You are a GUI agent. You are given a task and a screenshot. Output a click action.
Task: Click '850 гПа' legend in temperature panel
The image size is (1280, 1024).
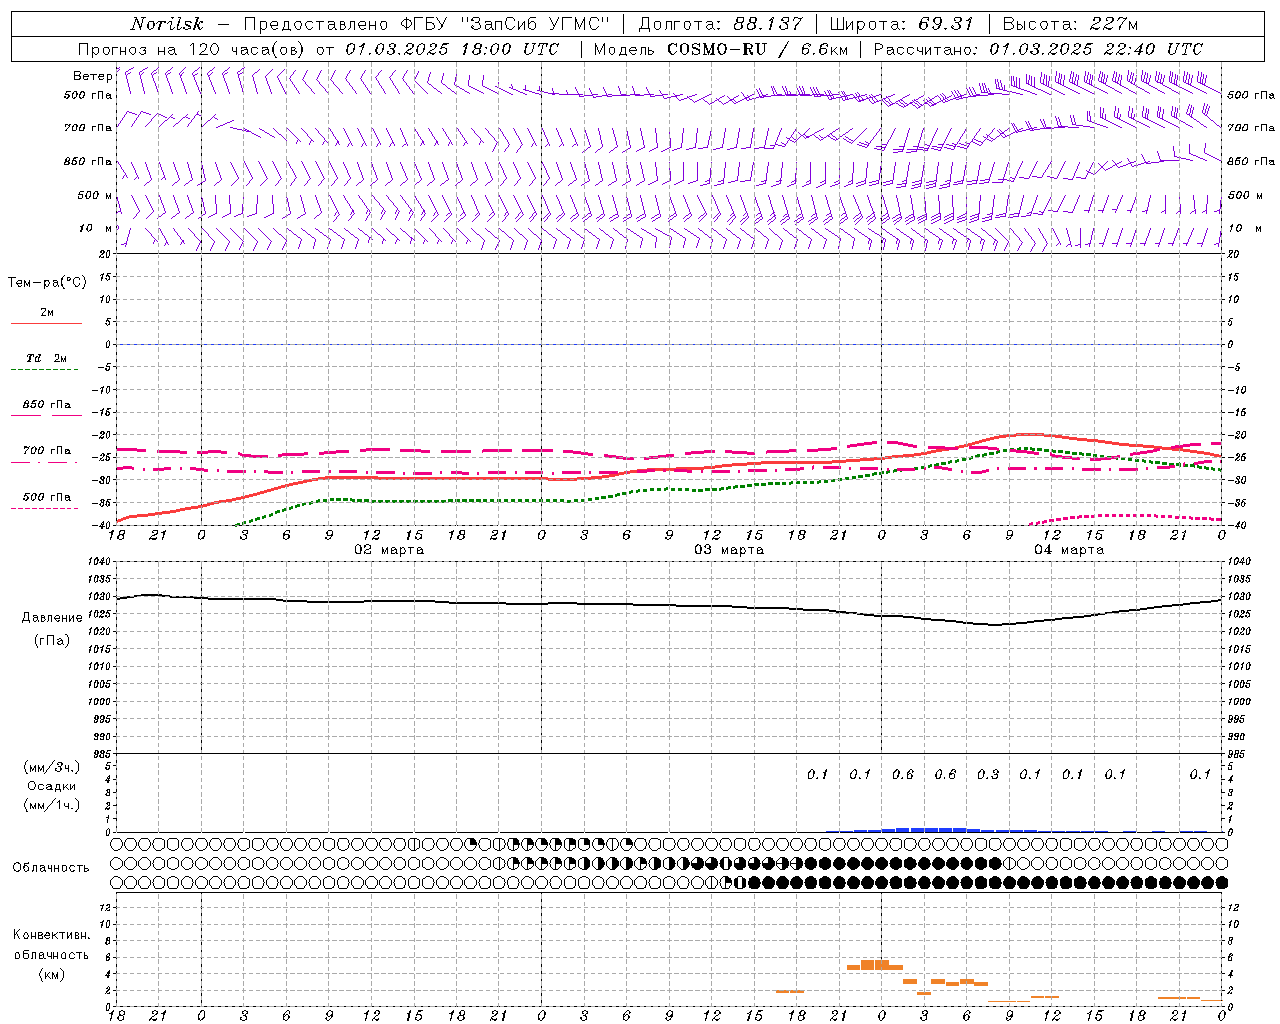(x=47, y=405)
